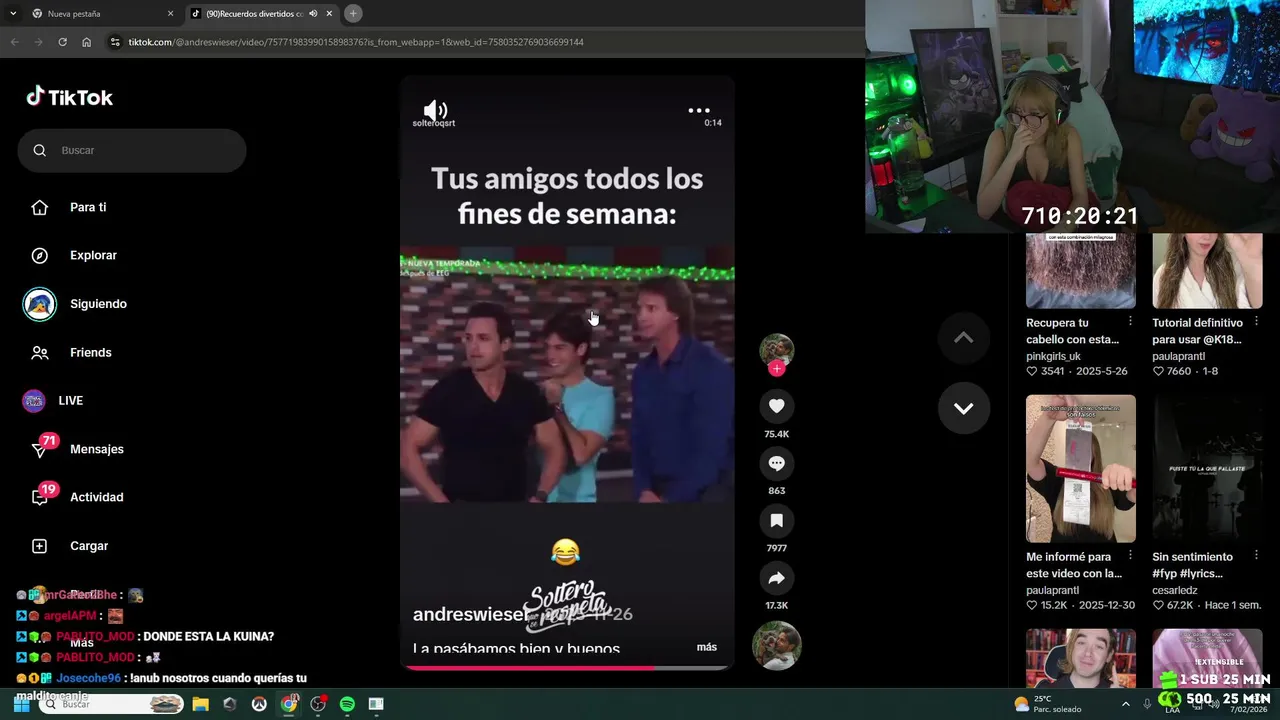Click the people icon beside Friends
Viewport: 1280px width, 720px height.
click(40, 352)
